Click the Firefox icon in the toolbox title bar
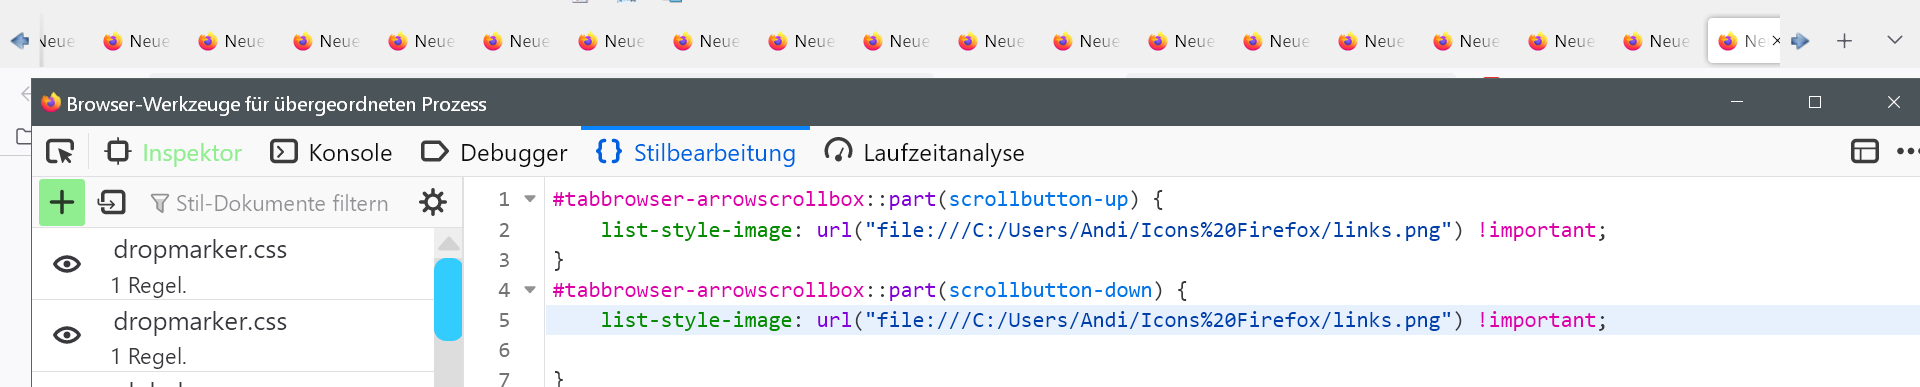Screen dimensions: 1920x387 point(51,102)
